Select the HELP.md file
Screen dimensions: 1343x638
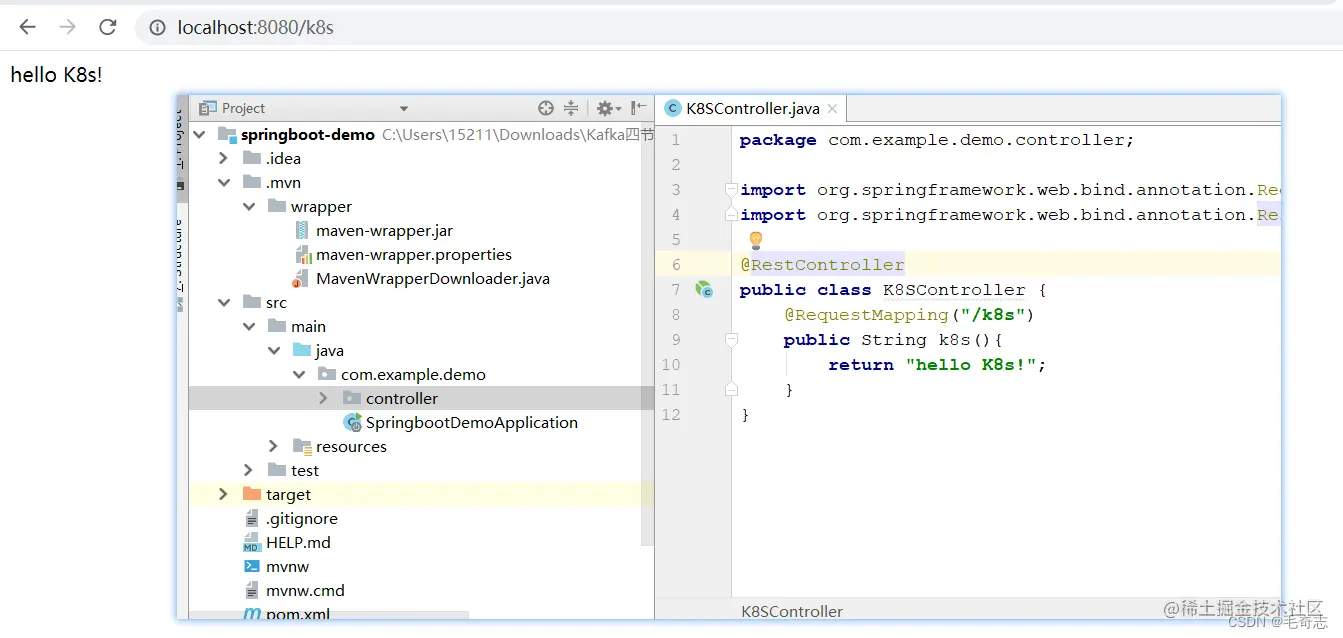click(x=298, y=542)
